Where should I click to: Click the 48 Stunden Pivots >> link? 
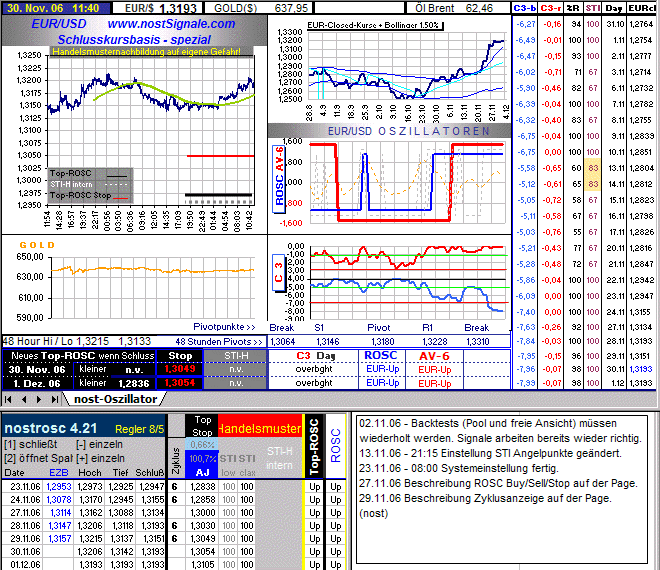click(219, 341)
